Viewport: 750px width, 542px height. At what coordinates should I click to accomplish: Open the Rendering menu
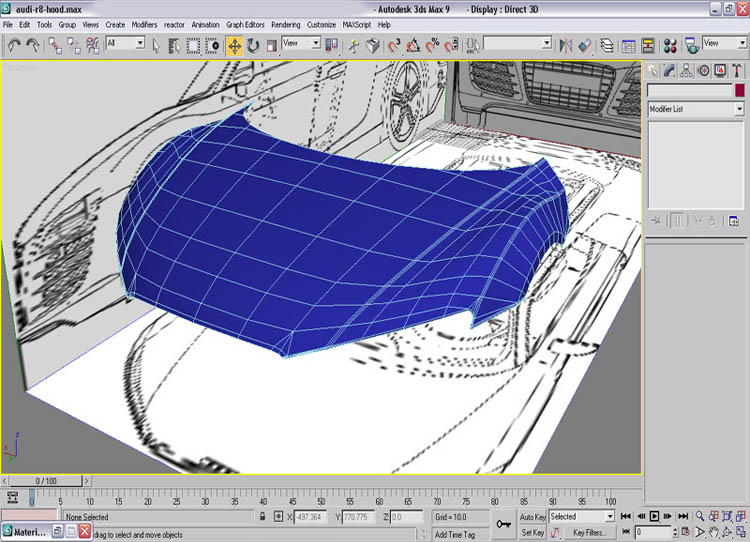tap(285, 24)
